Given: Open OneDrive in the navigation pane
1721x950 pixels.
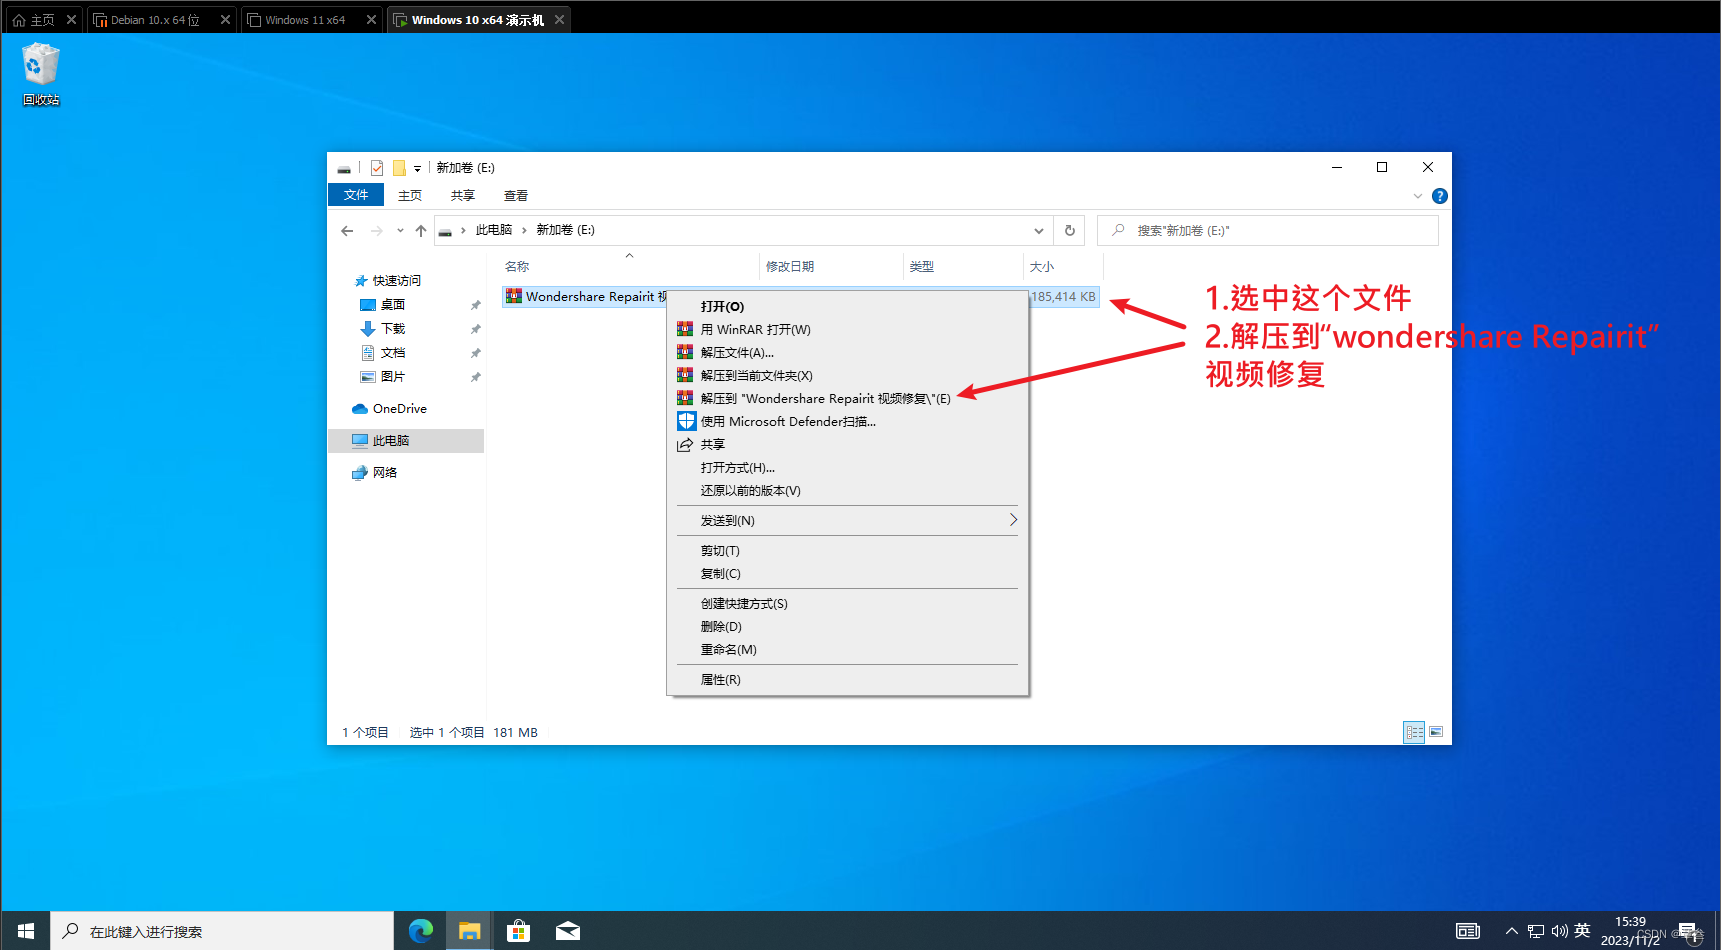Looking at the screenshot, I should [x=400, y=409].
